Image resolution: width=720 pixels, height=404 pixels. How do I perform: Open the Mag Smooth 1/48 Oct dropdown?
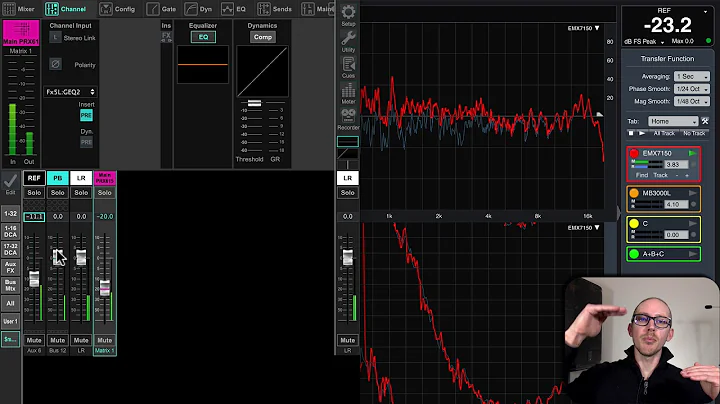(x=692, y=101)
